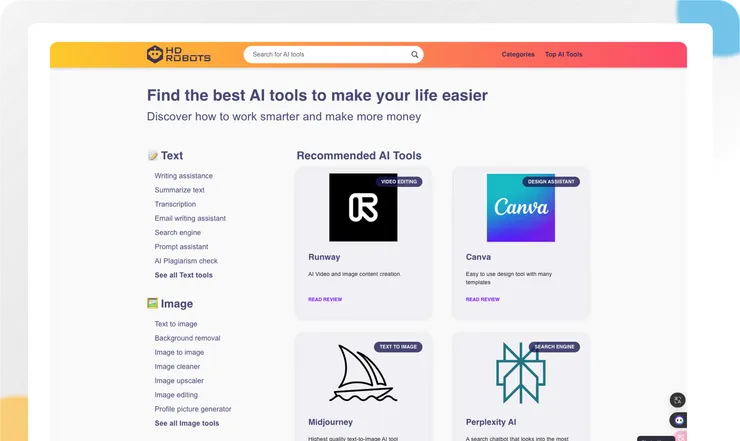Select the Writing assistance category

[183, 176]
